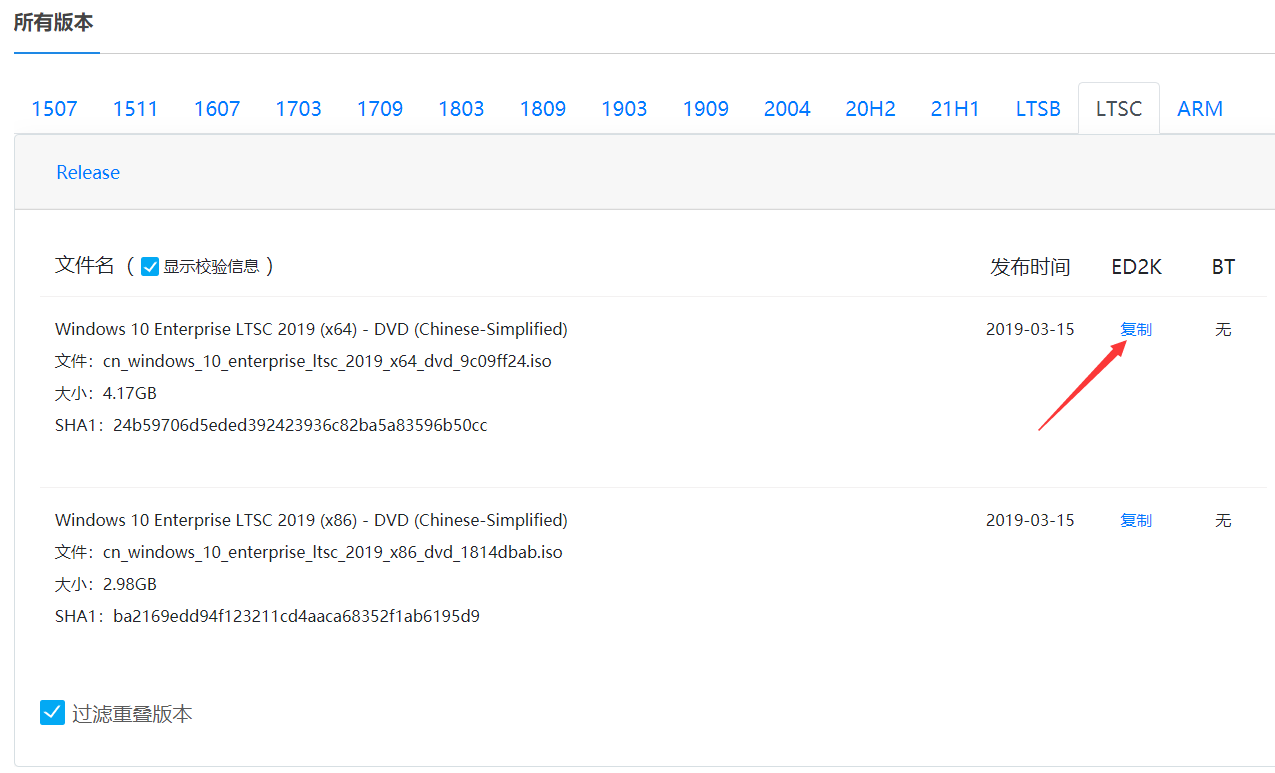
Task: Click the 4.17GB size text
Action: pyautogui.click(x=130, y=393)
